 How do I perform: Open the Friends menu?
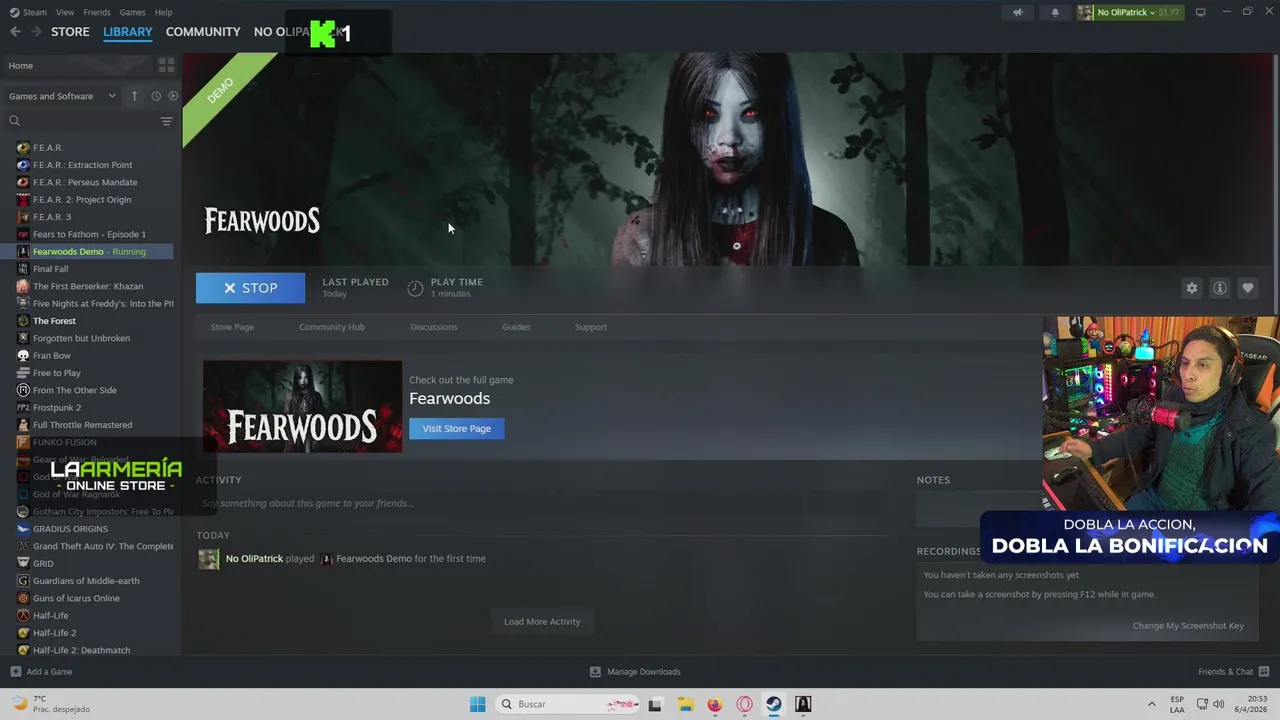97,12
